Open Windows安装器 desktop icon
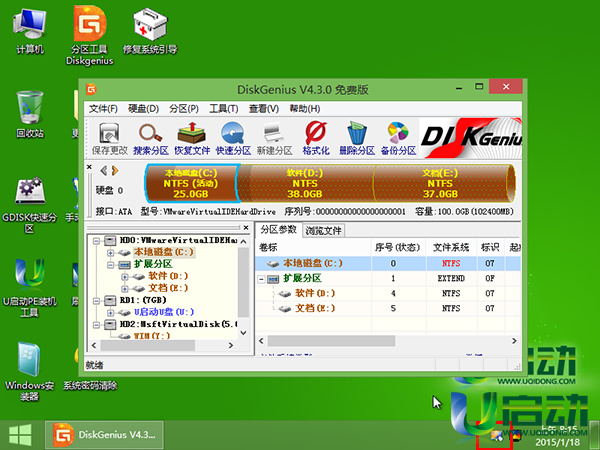The image size is (600, 450). point(29,372)
